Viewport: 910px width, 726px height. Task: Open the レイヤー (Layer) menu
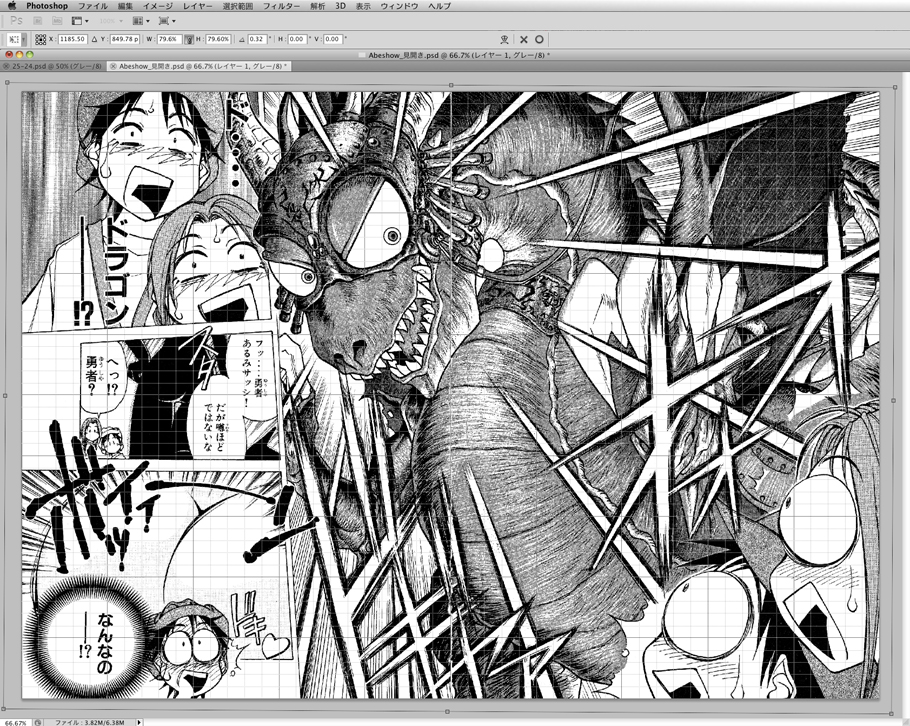(x=198, y=6)
